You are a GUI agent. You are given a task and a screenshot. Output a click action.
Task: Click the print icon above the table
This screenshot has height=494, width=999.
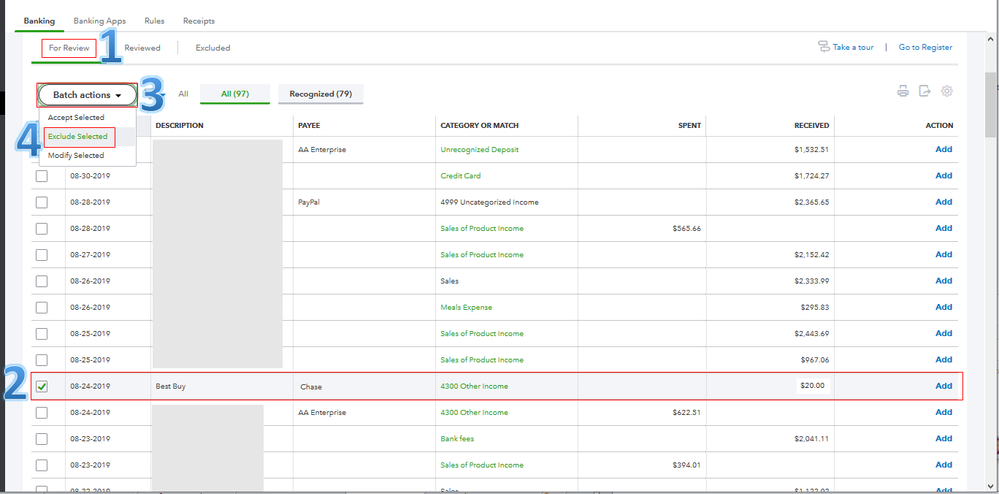[x=903, y=91]
